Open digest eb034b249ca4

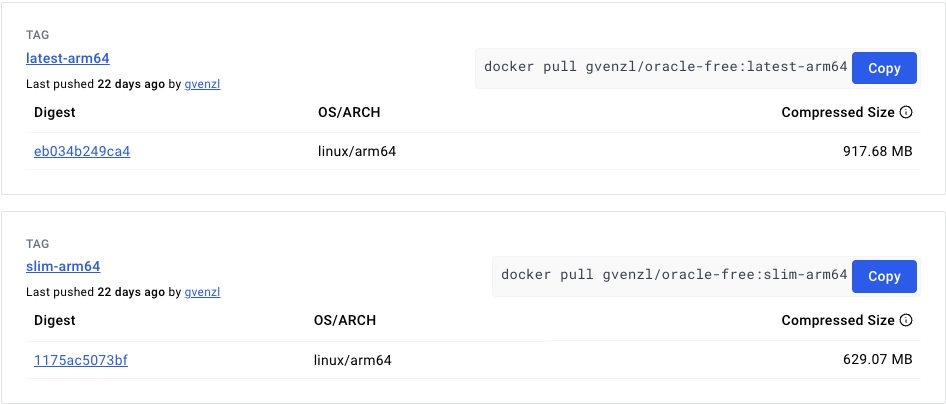pyautogui.click(x=82, y=151)
